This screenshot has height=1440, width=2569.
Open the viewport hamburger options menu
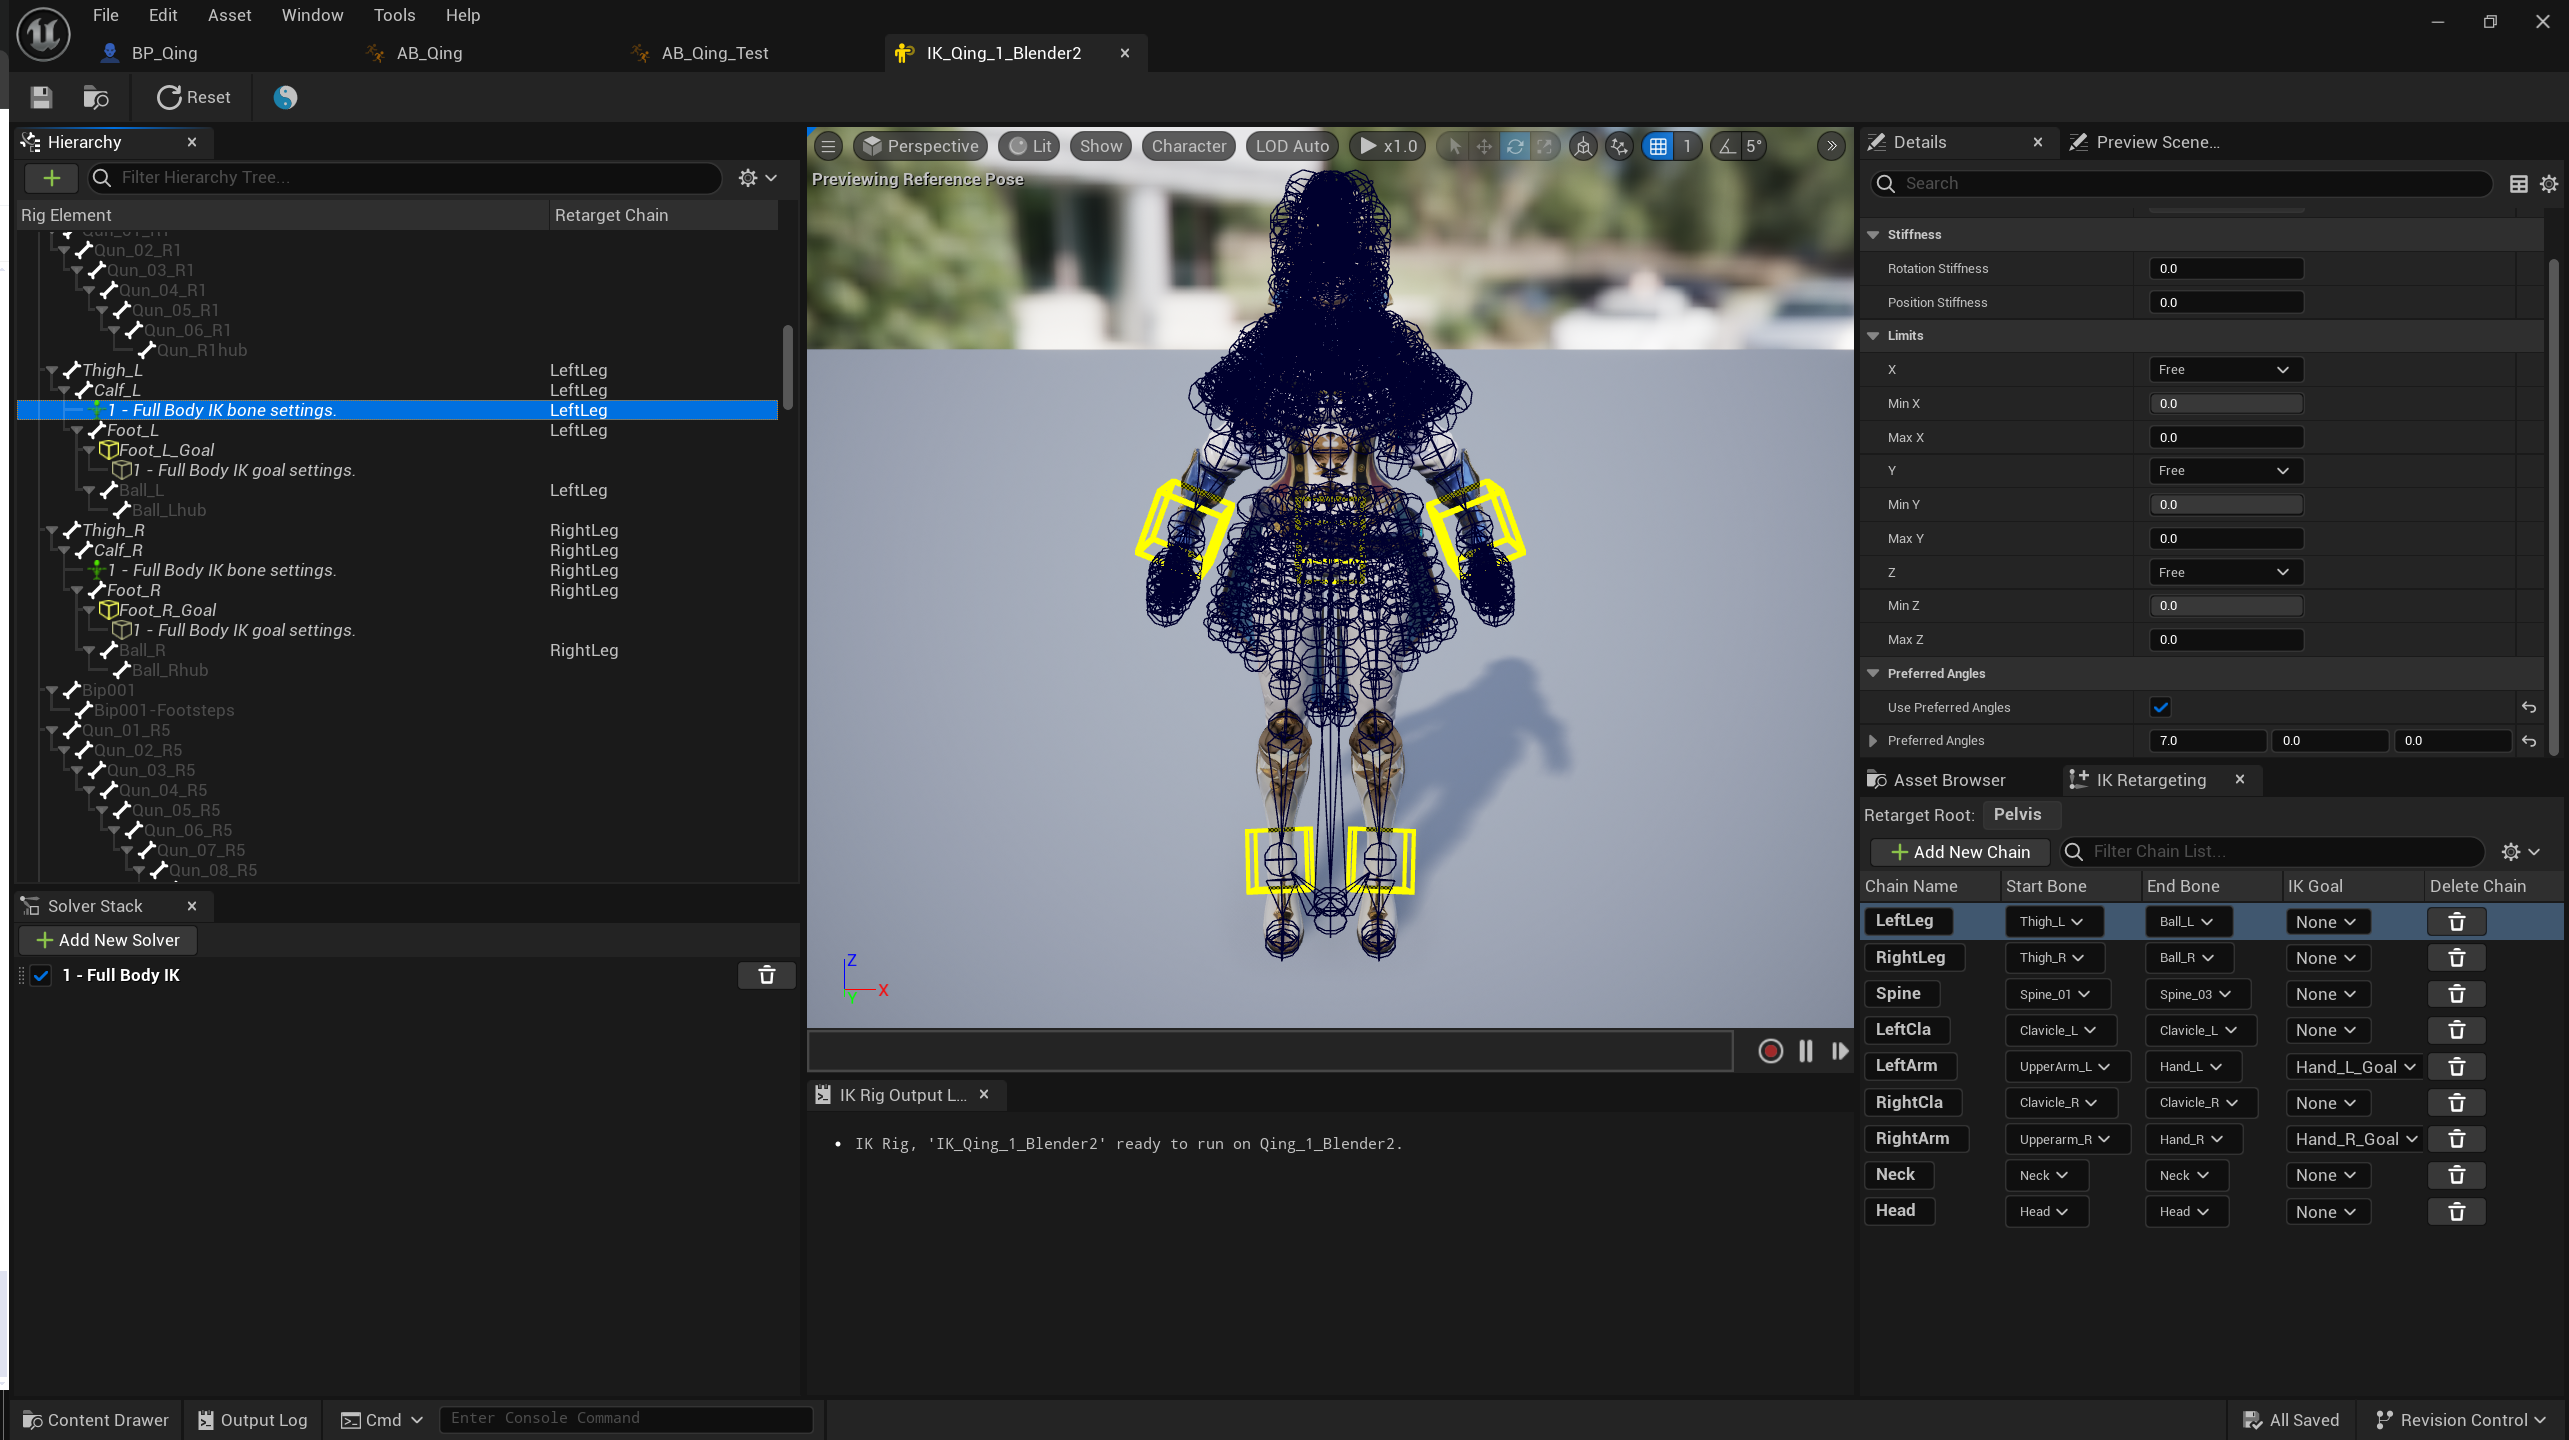[x=828, y=146]
